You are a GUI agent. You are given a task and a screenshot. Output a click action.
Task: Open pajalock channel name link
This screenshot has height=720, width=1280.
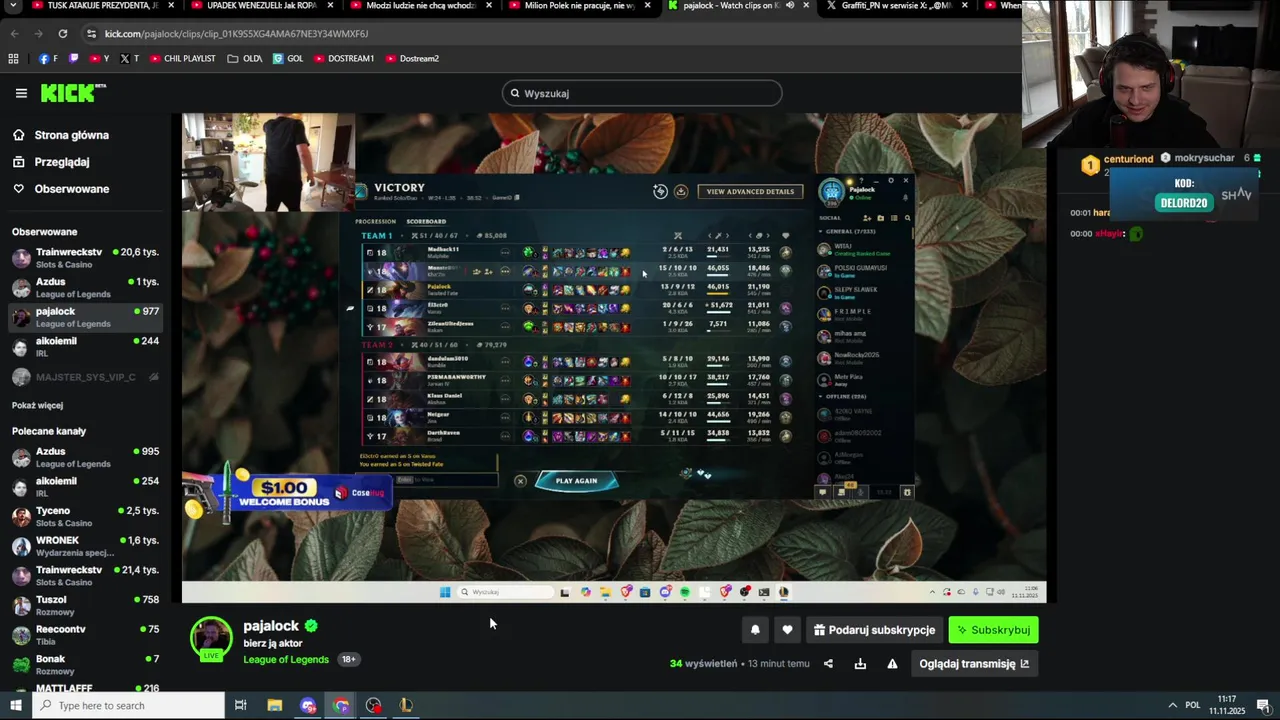(x=271, y=625)
